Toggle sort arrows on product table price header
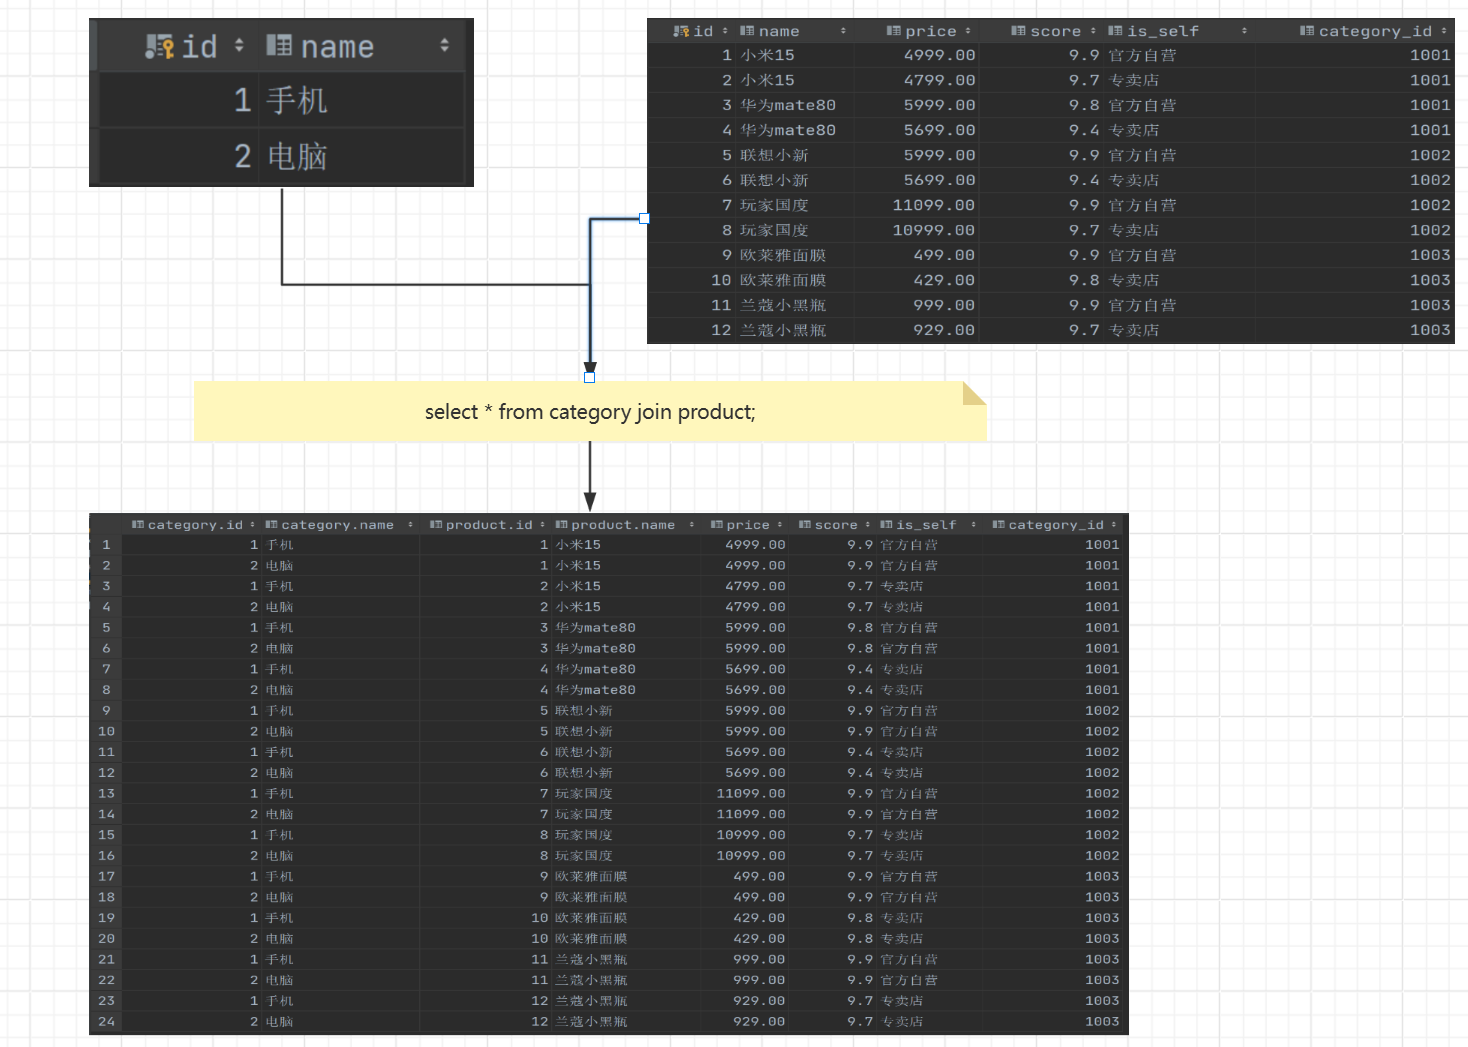This screenshot has height=1047, width=1468. [x=967, y=31]
